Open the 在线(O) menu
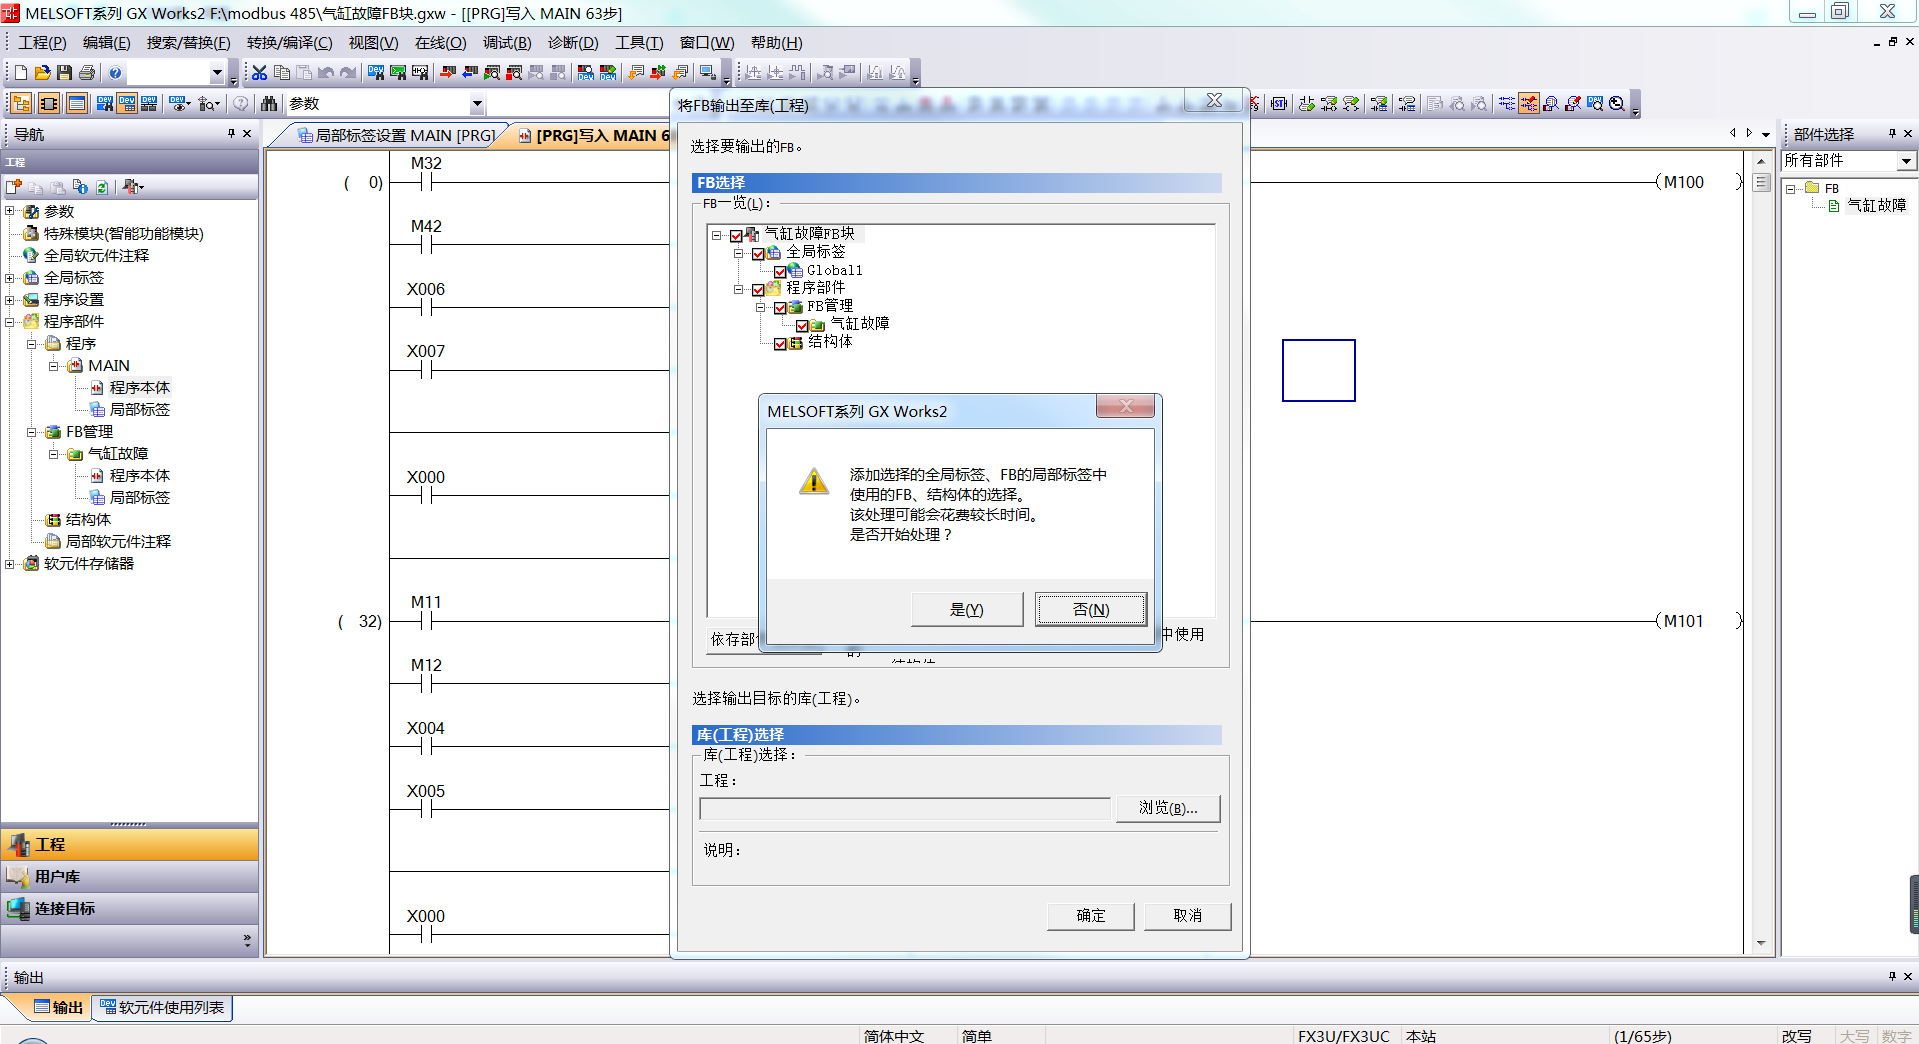Image resolution: width=1919 pixels, height=1044 pixels. (440, 43)
